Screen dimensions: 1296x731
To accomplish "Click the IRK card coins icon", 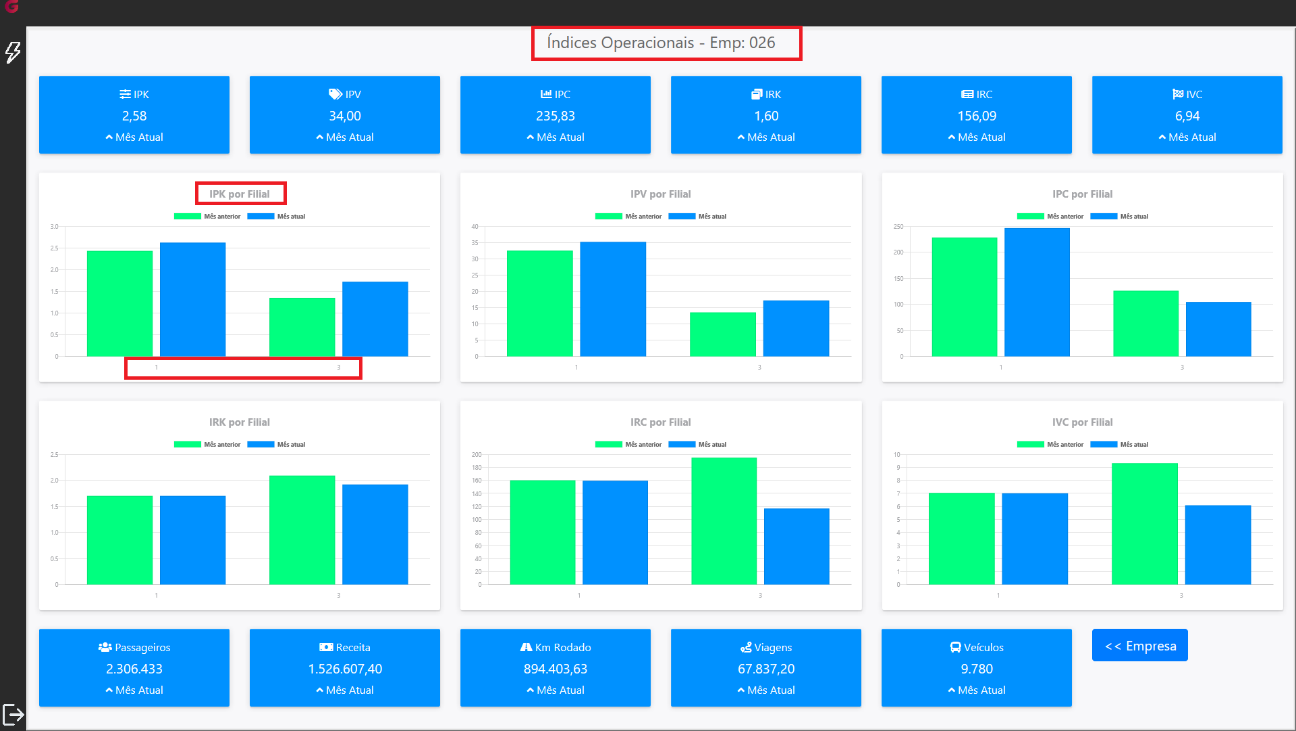I will (x=757, y=95).
